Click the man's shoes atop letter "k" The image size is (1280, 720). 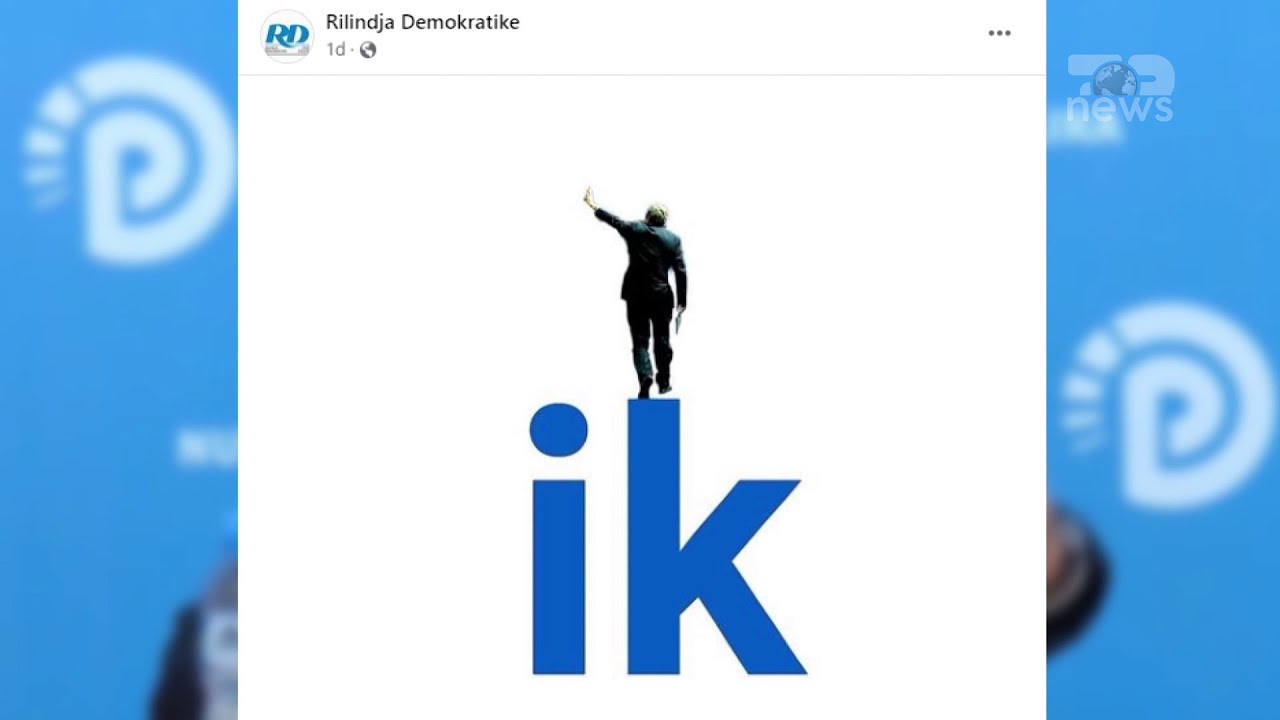click(653, 390)
